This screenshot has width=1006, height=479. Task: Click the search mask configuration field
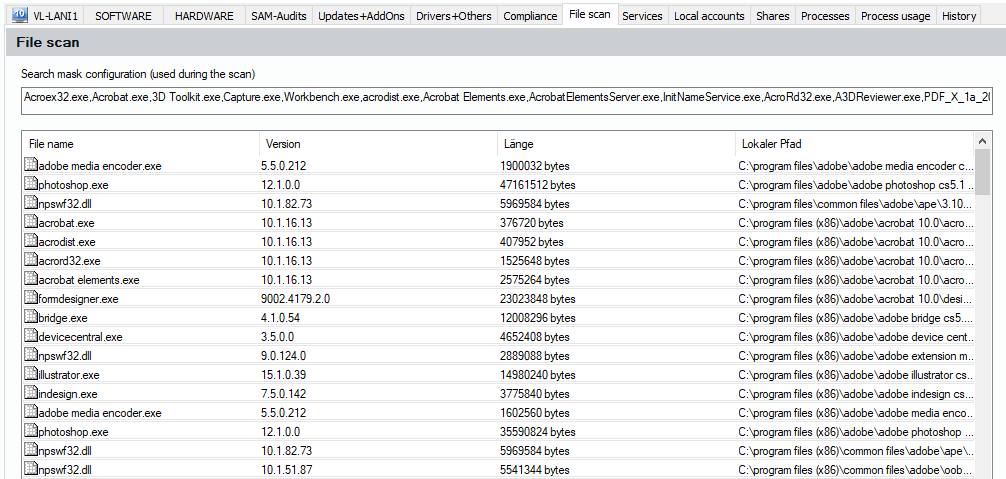505,97
